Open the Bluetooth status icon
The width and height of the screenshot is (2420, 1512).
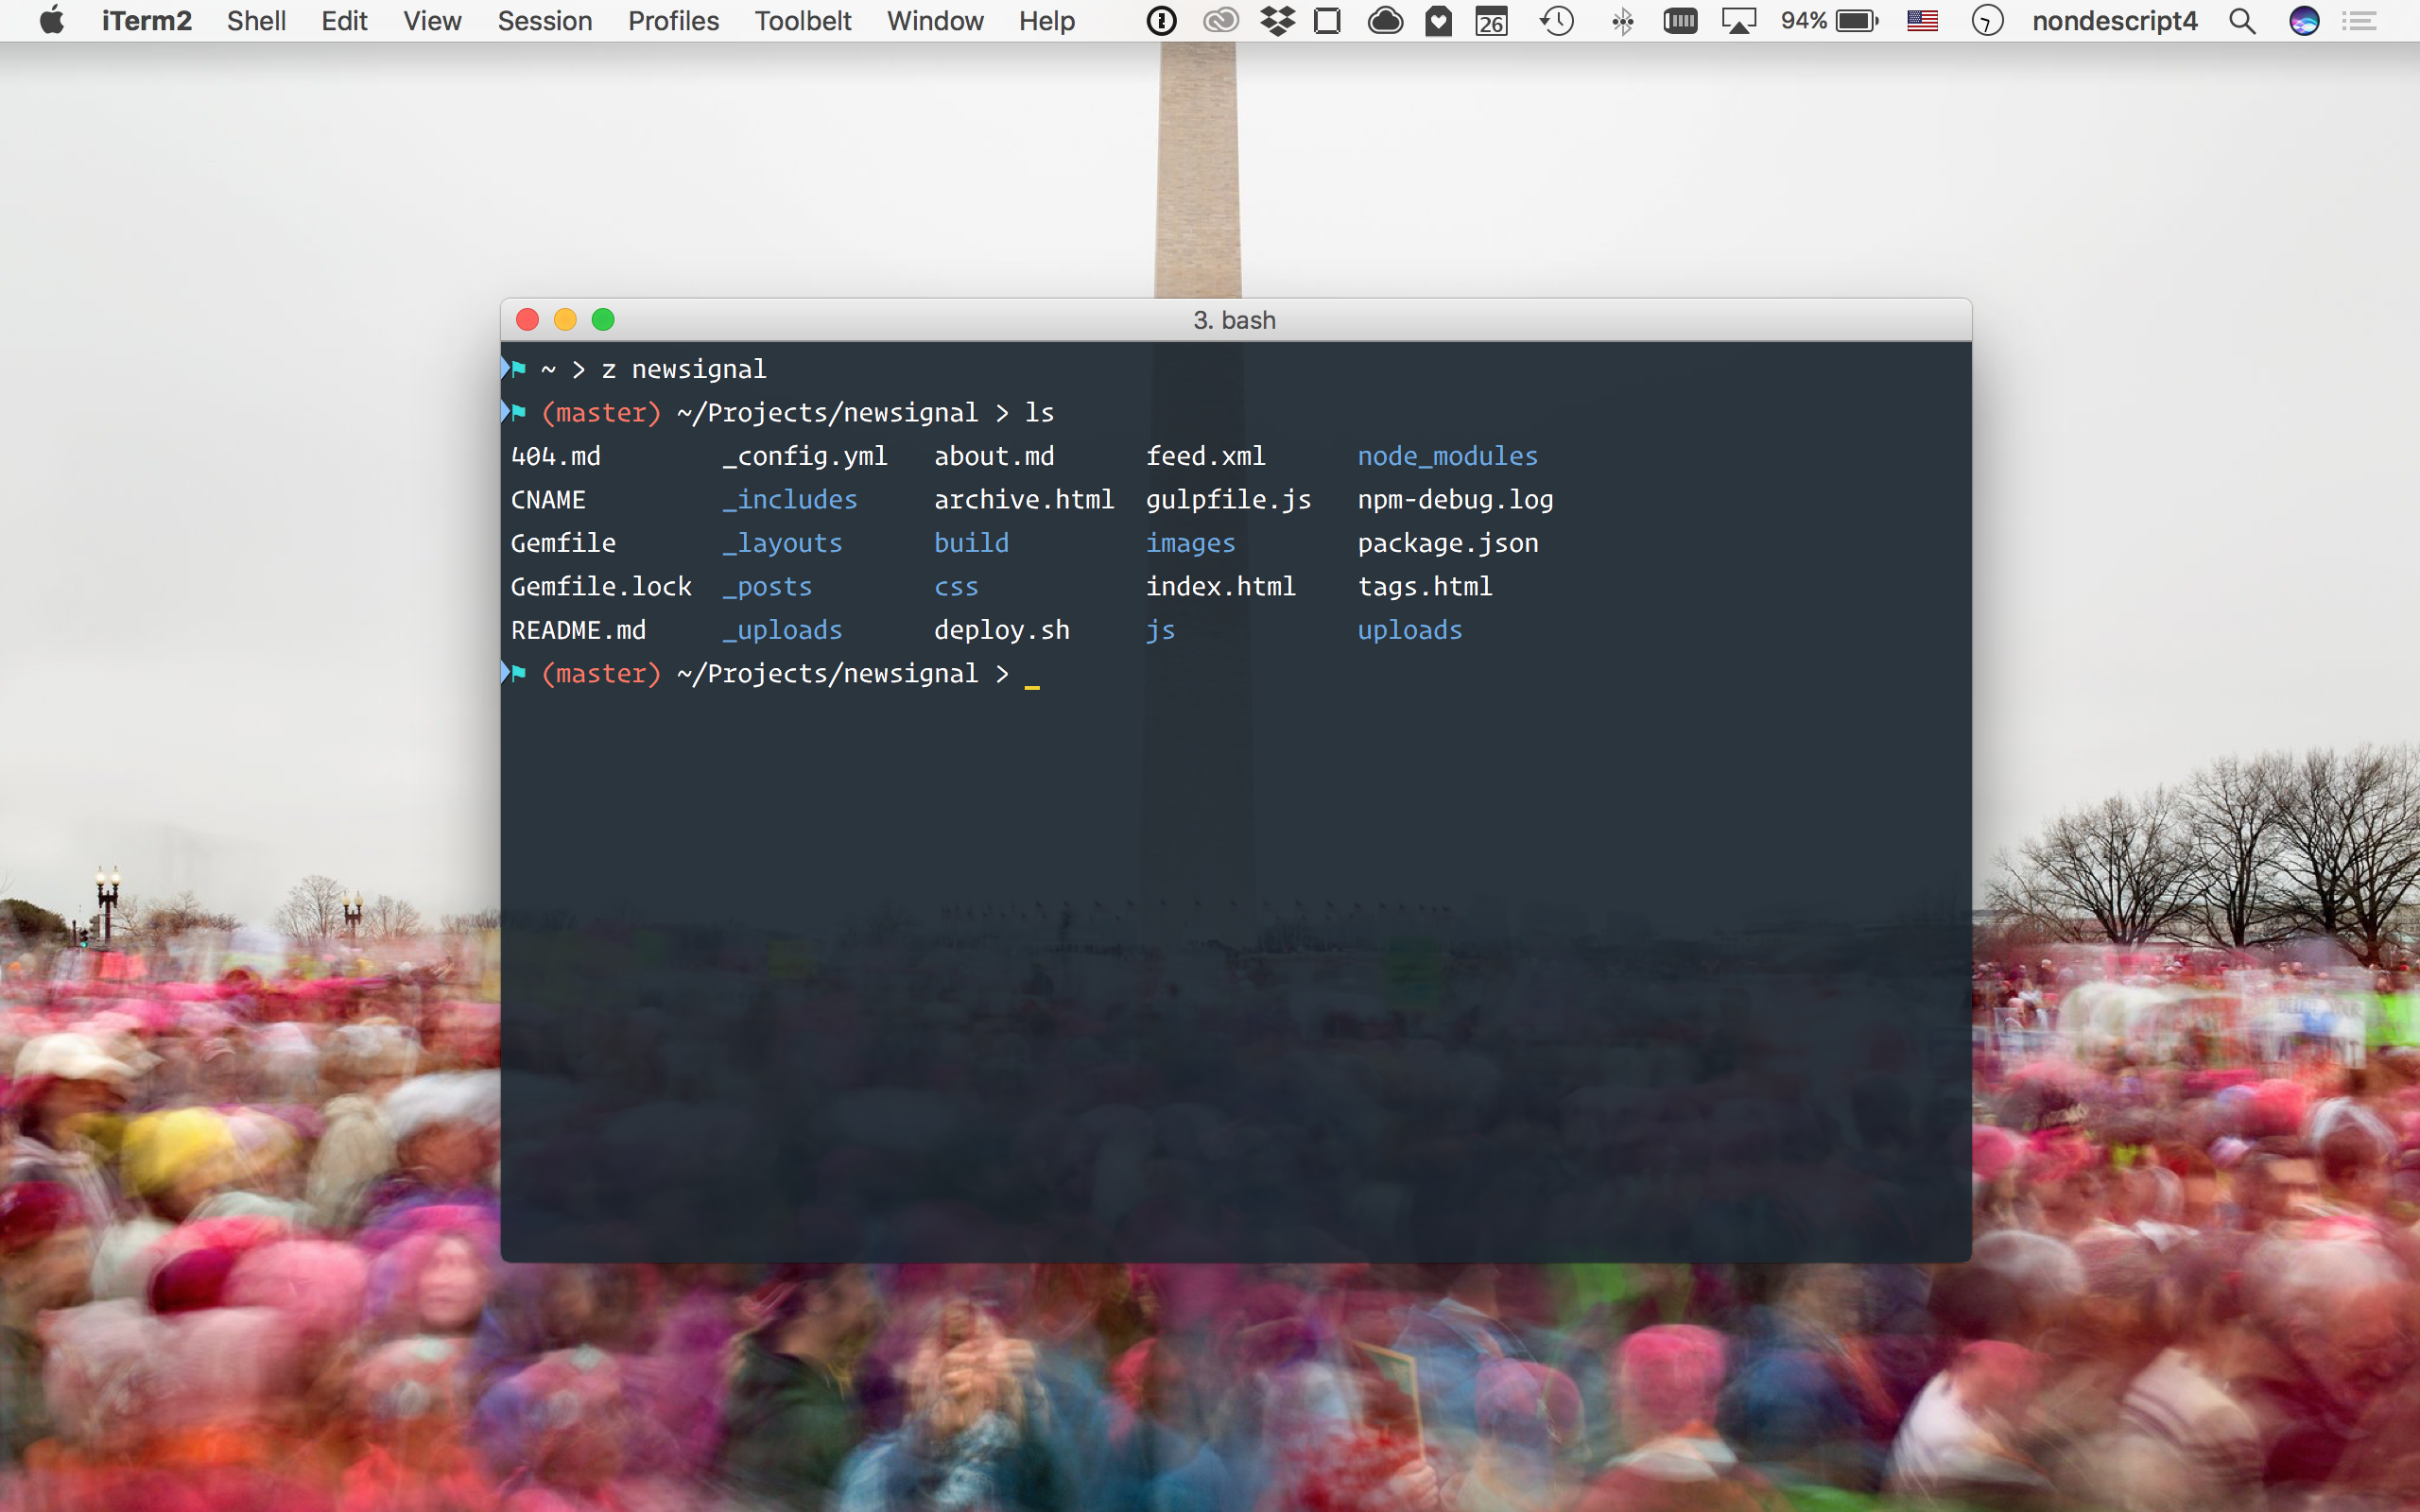pyautogui.click(x=1622, y=20)
